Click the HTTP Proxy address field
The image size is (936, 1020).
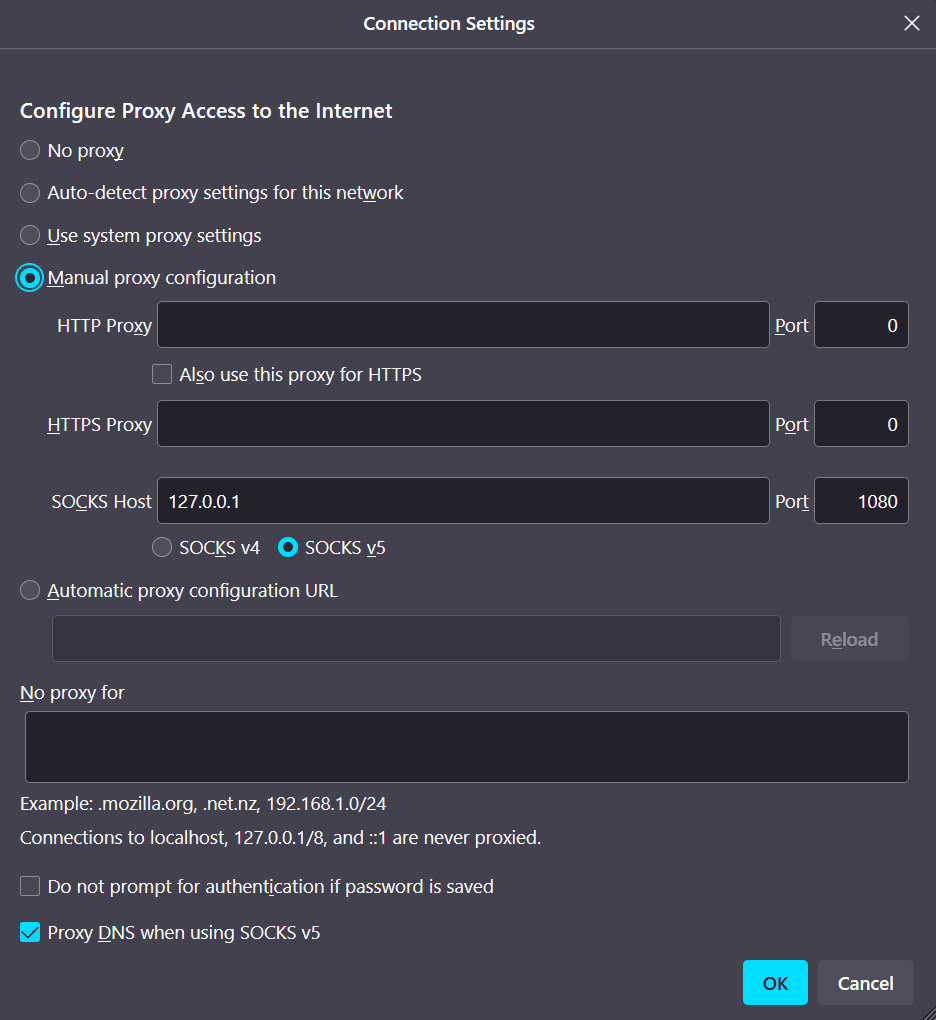point(463,325)
